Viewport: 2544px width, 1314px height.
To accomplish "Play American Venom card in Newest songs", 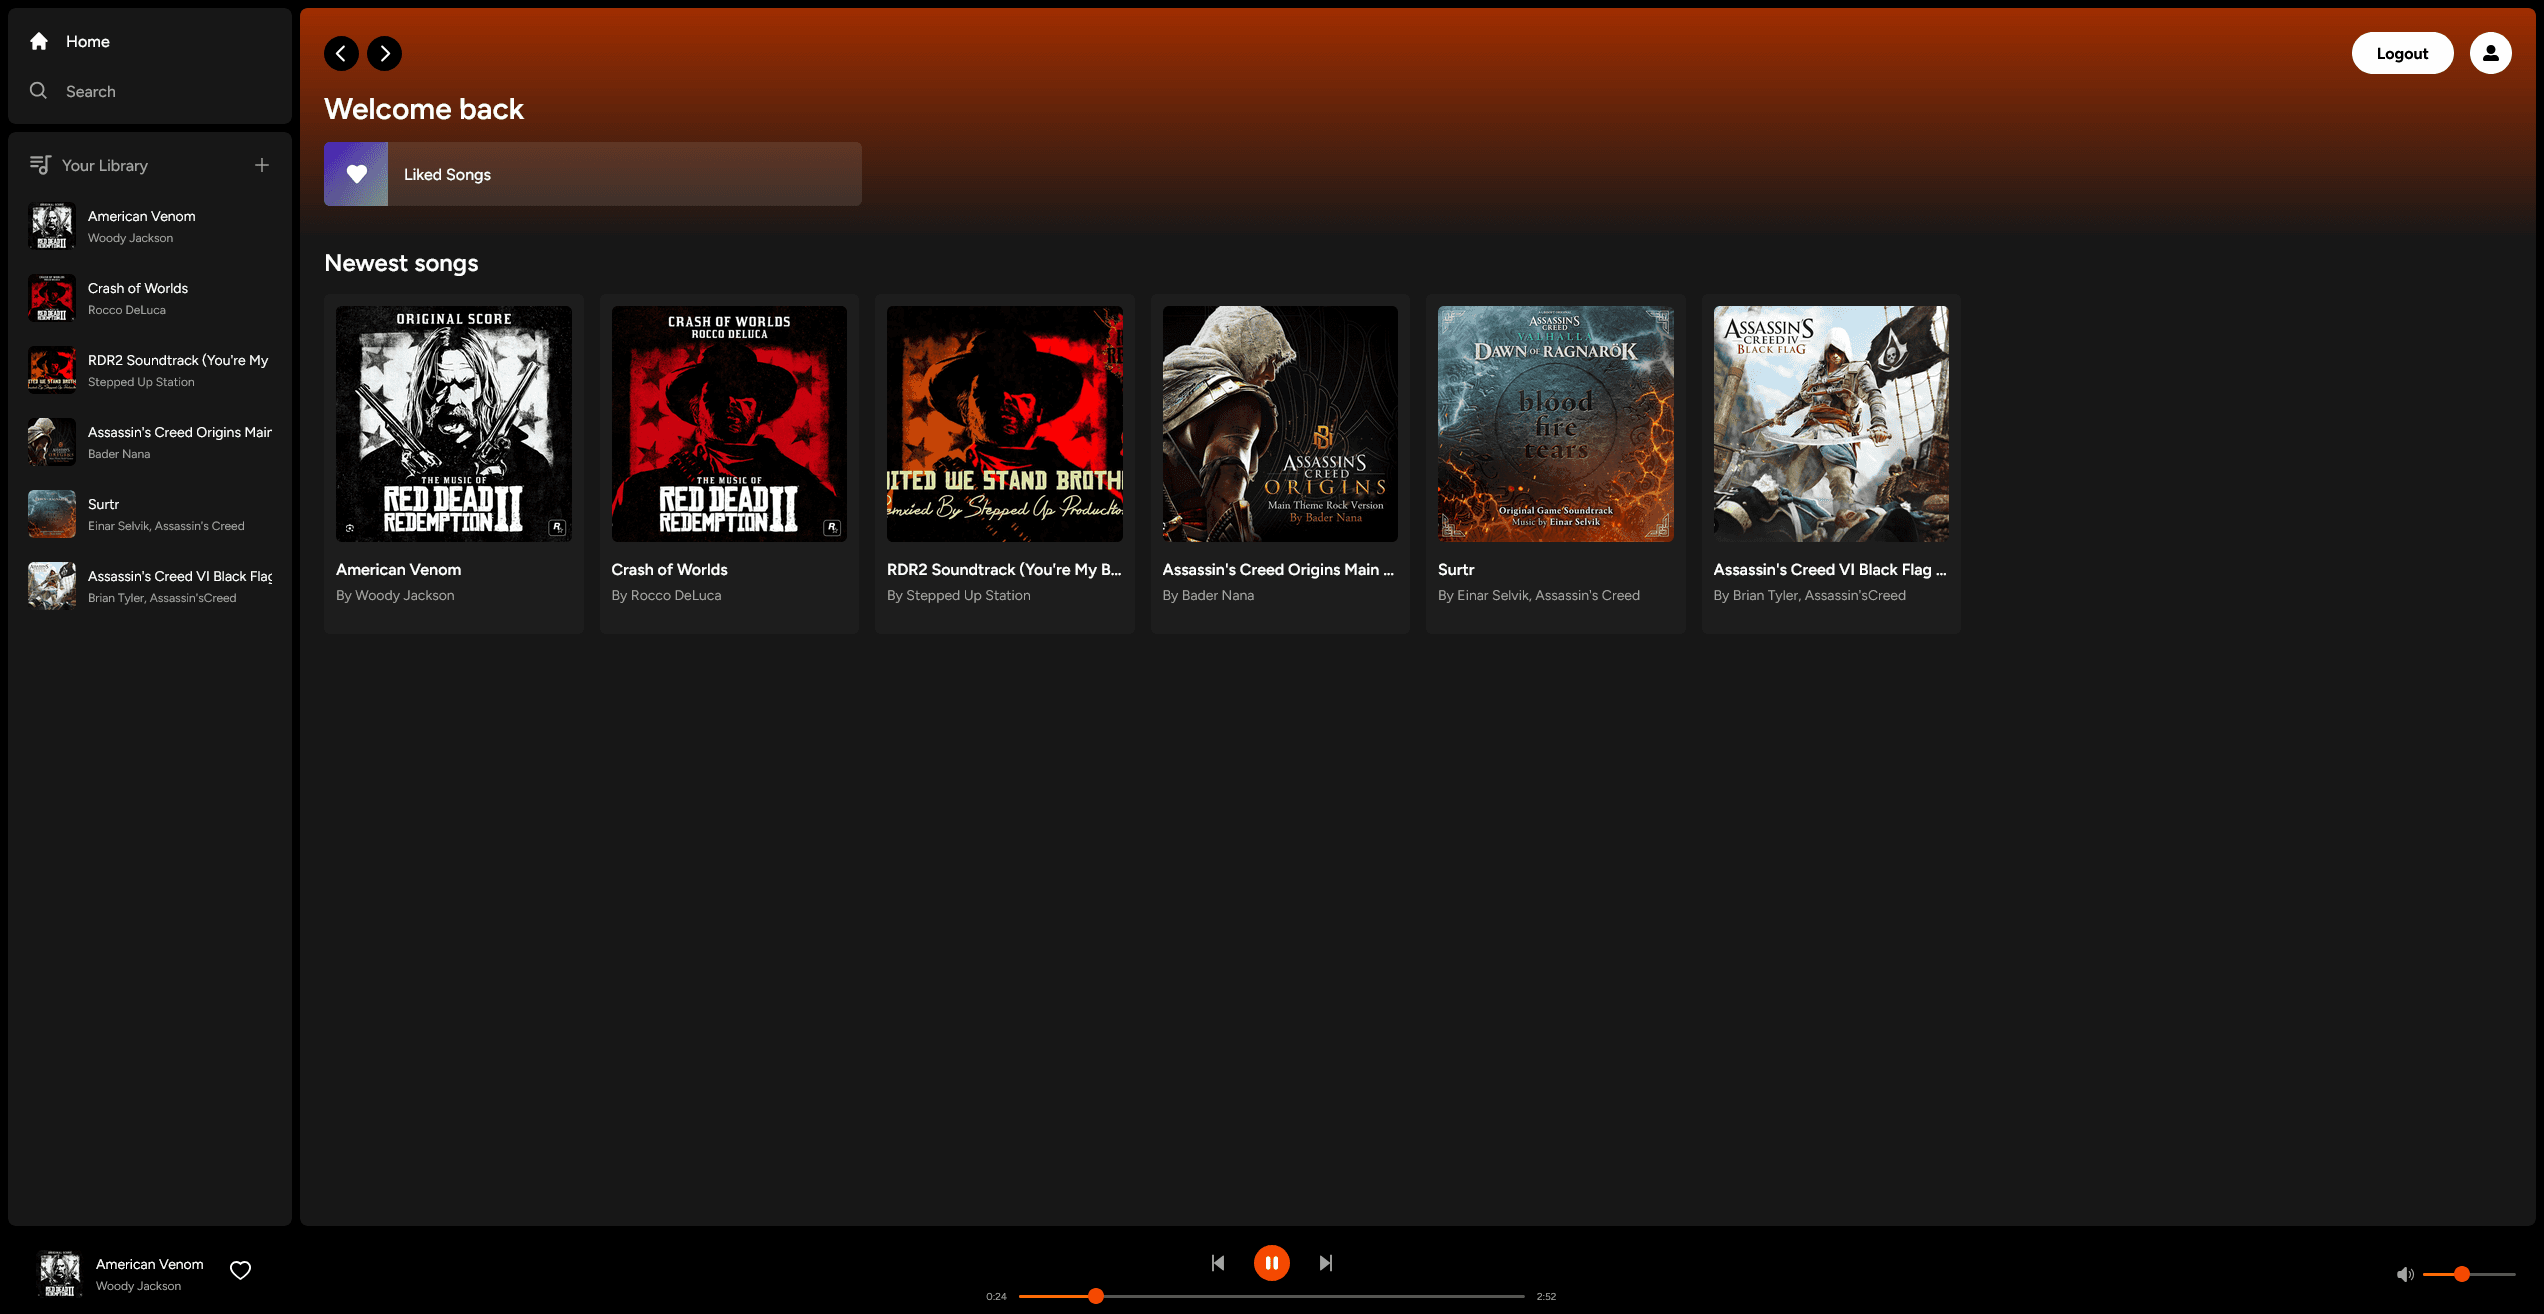I will pyautogui.click(x=453, y=463).
